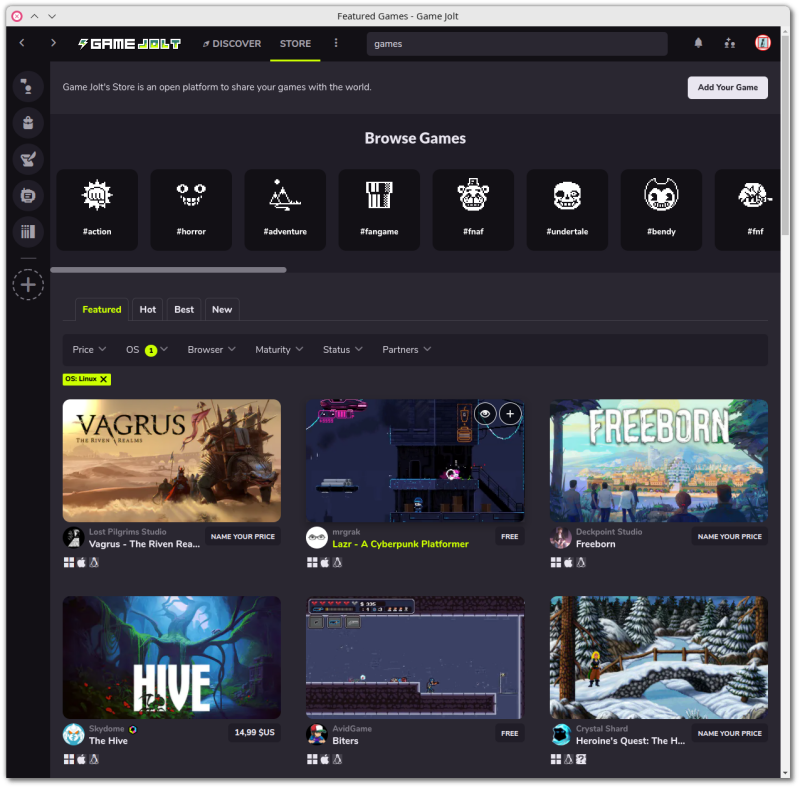
Task: Expand the Partners filter dropdown
Action: click(407, 350)
